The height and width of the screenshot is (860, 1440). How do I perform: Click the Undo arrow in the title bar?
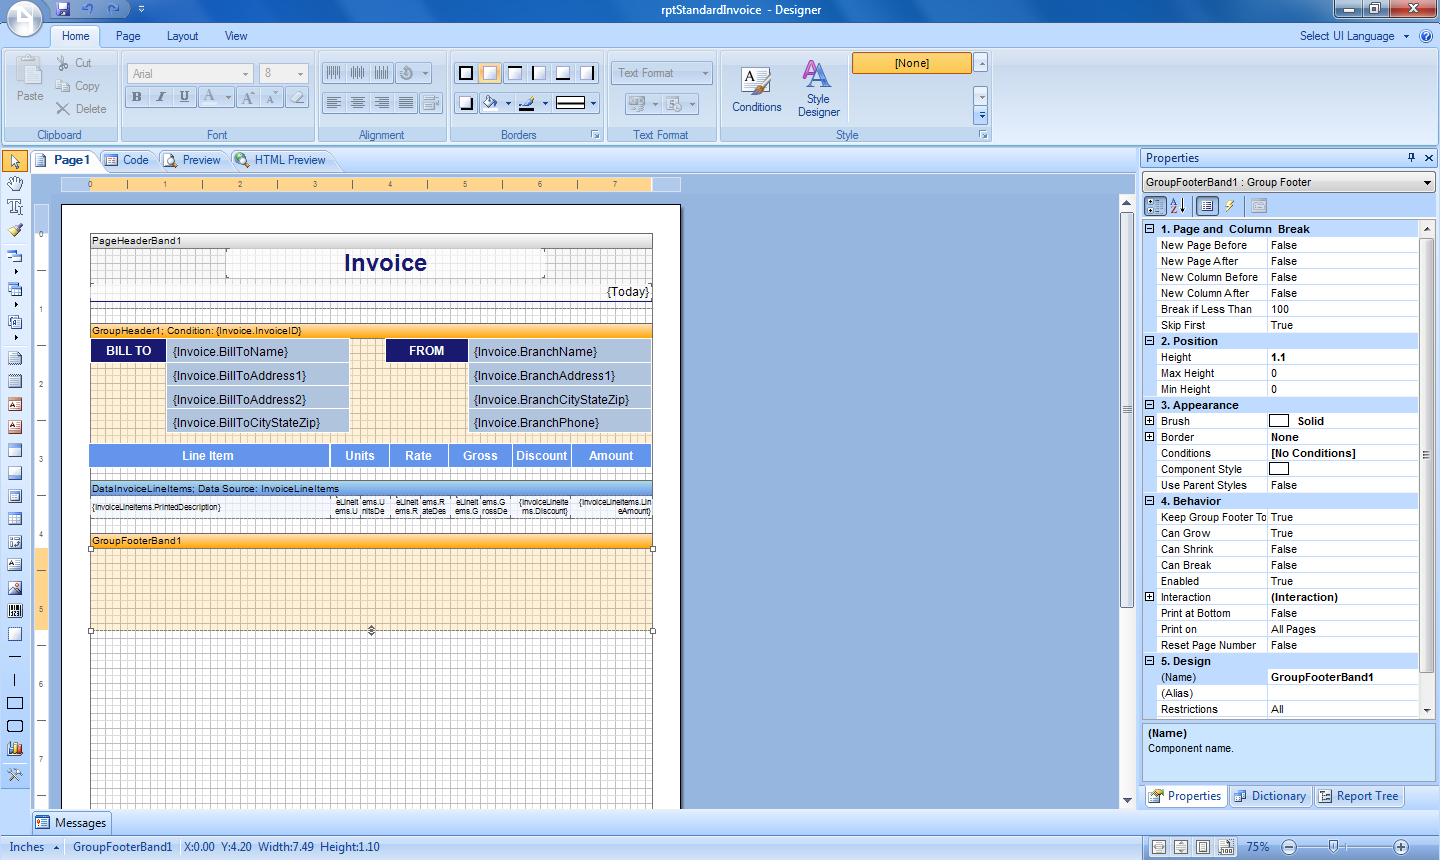click(x=88, y=9)
